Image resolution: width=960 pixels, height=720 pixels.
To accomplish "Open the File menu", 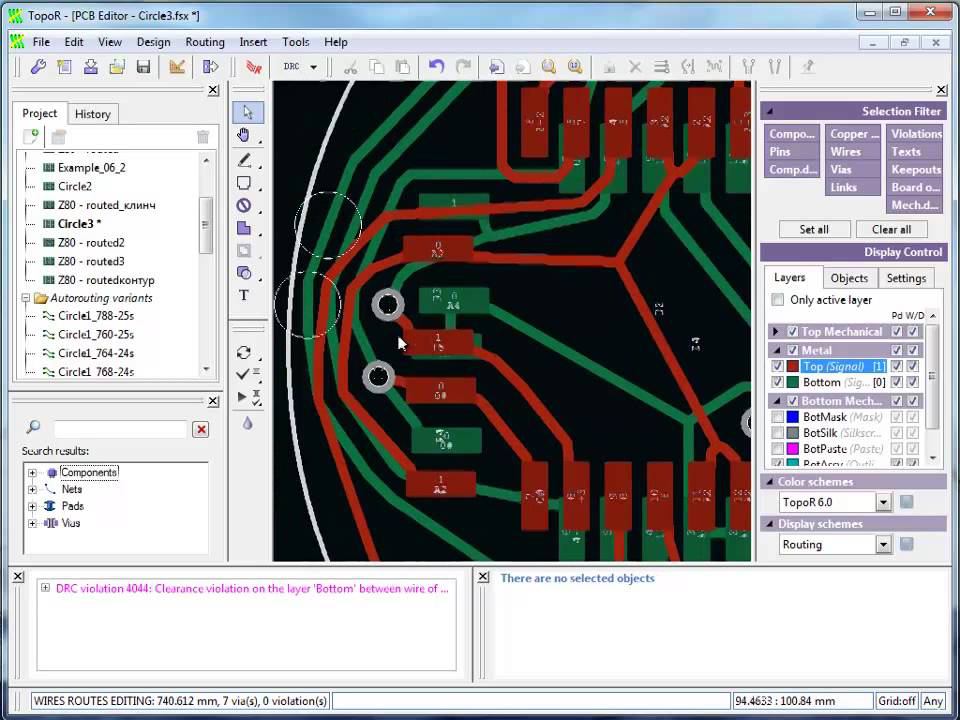I will [x=41, y=42].
